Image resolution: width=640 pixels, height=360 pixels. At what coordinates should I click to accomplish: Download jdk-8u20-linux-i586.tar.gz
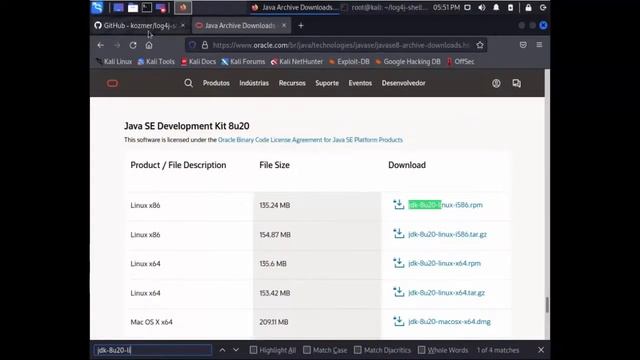[447, 234]
